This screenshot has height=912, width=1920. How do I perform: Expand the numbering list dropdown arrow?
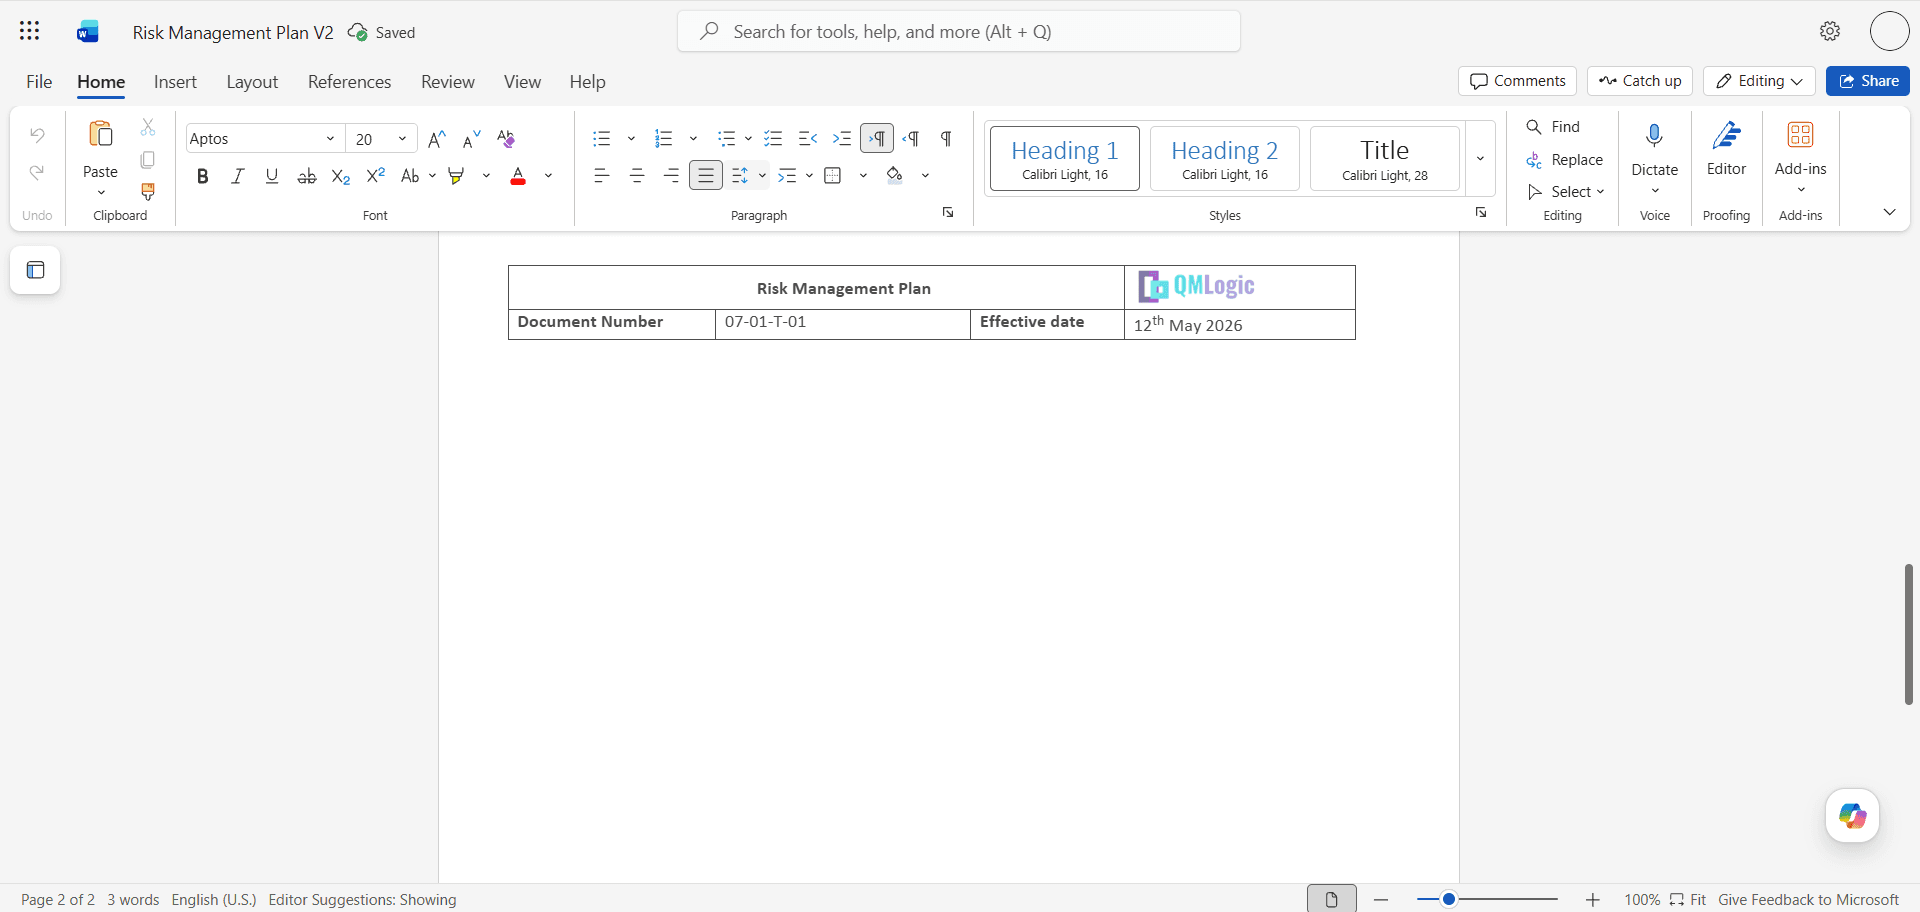[693, 139]
